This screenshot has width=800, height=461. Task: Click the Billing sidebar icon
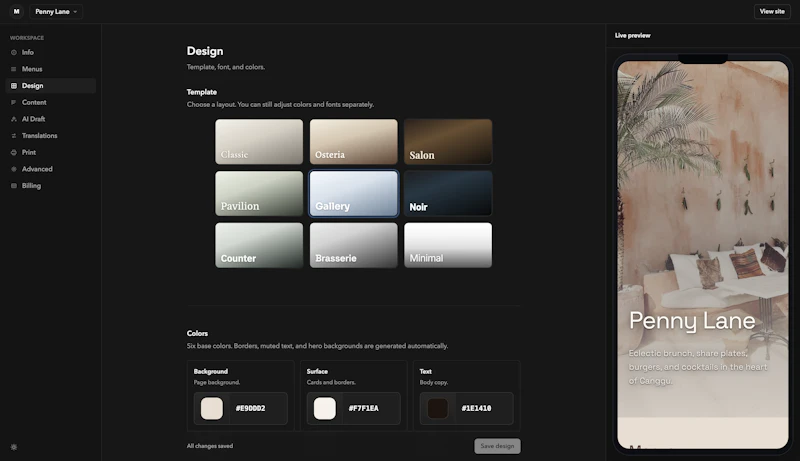click(x=14, y=186)
